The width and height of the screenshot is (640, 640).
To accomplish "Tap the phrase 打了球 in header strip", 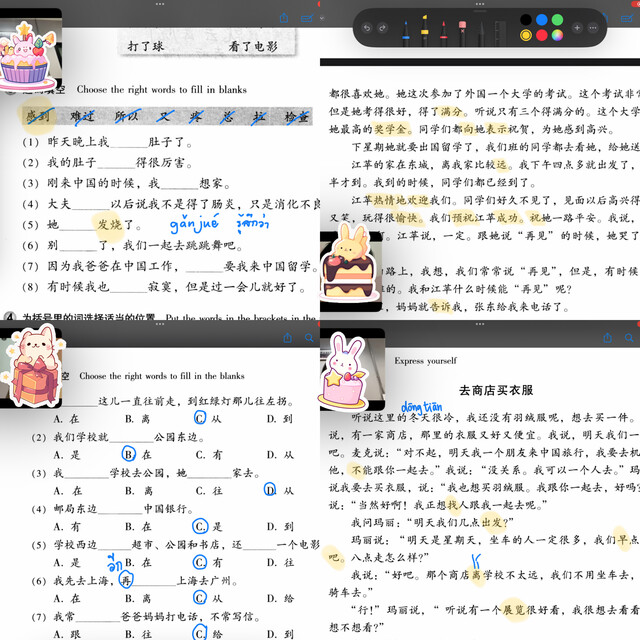I will click(146, 46).
